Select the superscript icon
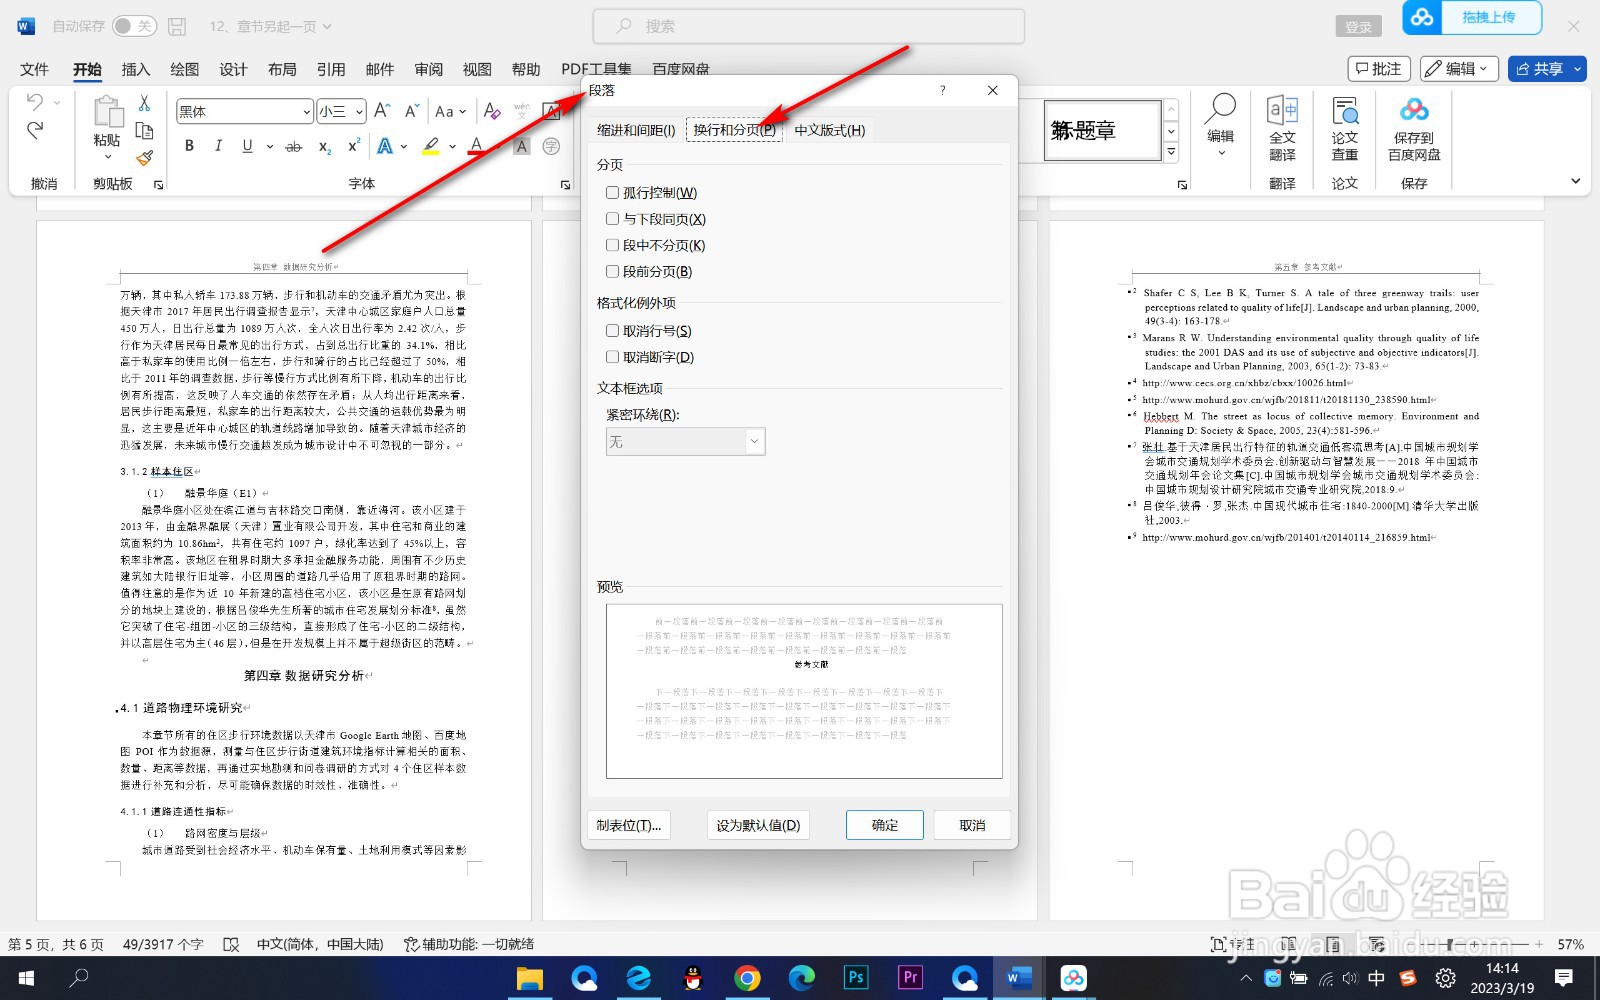This screenshot has height=1000, width=1600. click(x=351, y=146)
